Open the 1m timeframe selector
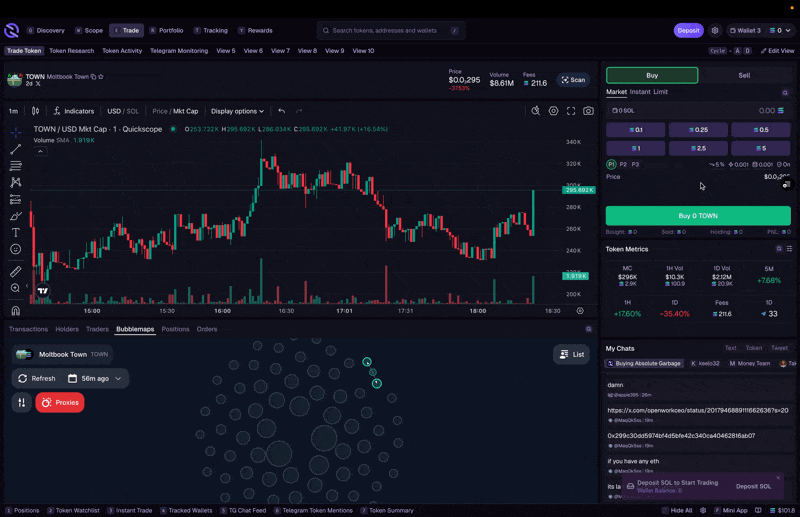The width and height of the screenshot is (800, 517). (x=13, y=111)
